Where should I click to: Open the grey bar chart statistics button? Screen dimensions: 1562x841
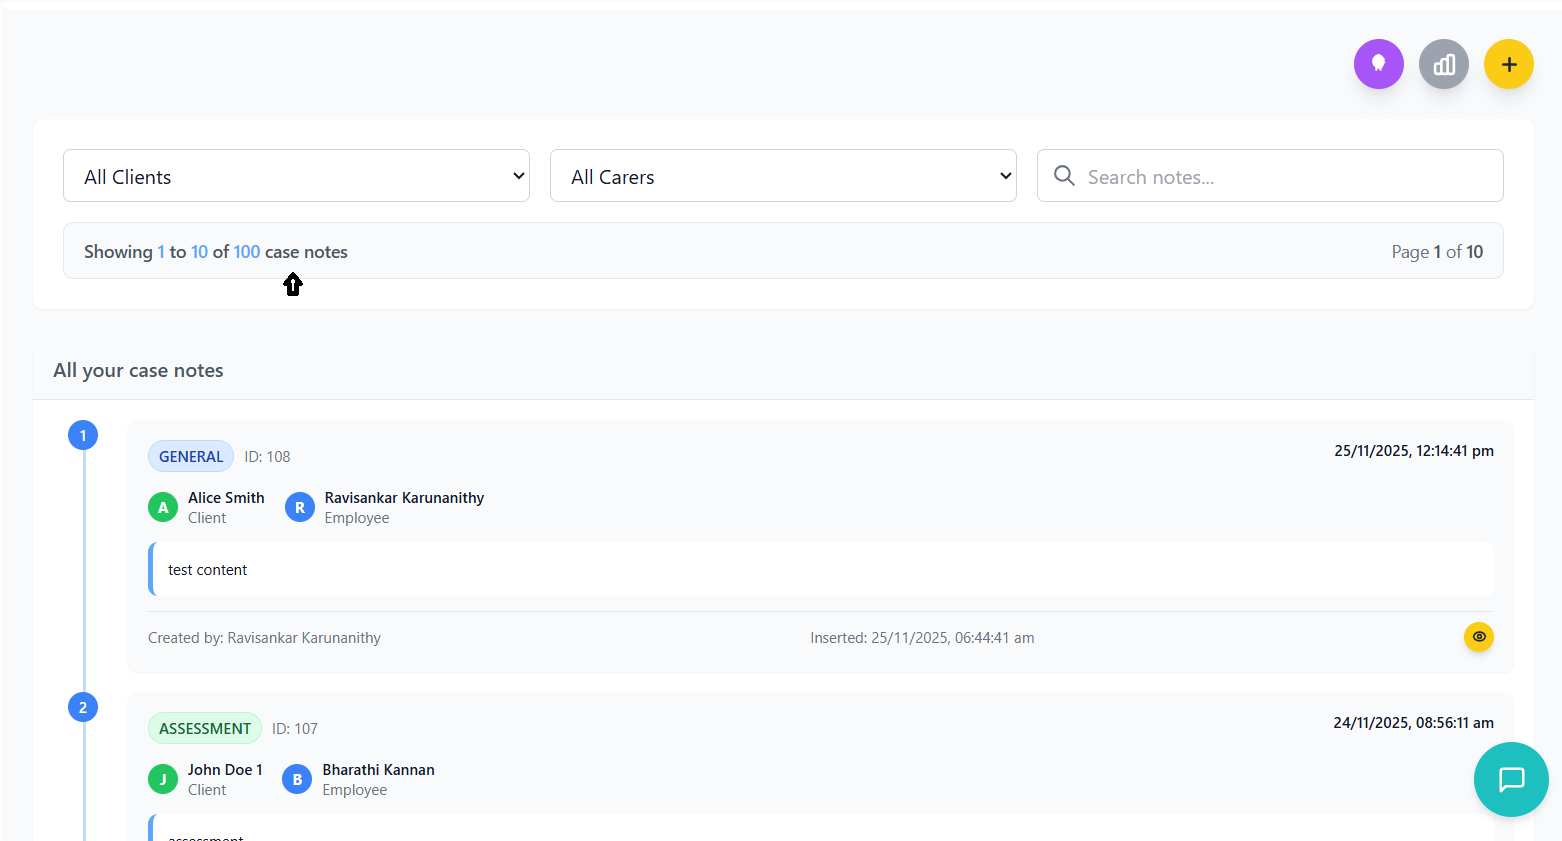(x=1443, y=64)
